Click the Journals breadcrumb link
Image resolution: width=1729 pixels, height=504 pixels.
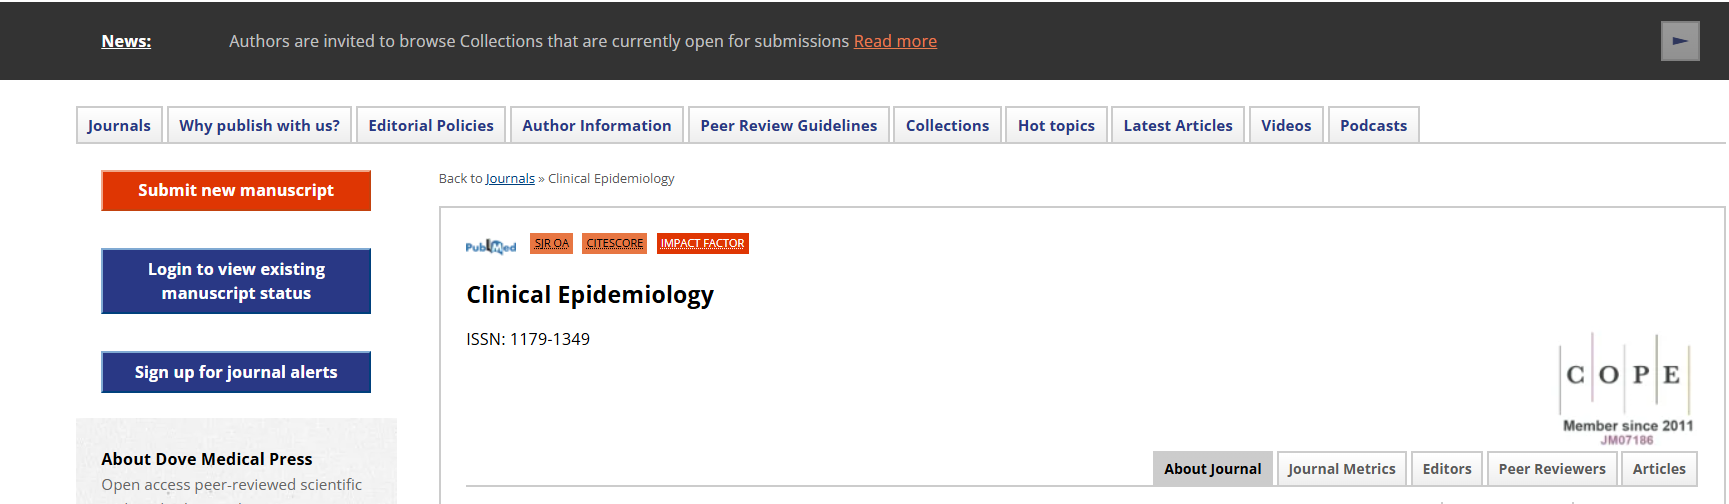510,178
